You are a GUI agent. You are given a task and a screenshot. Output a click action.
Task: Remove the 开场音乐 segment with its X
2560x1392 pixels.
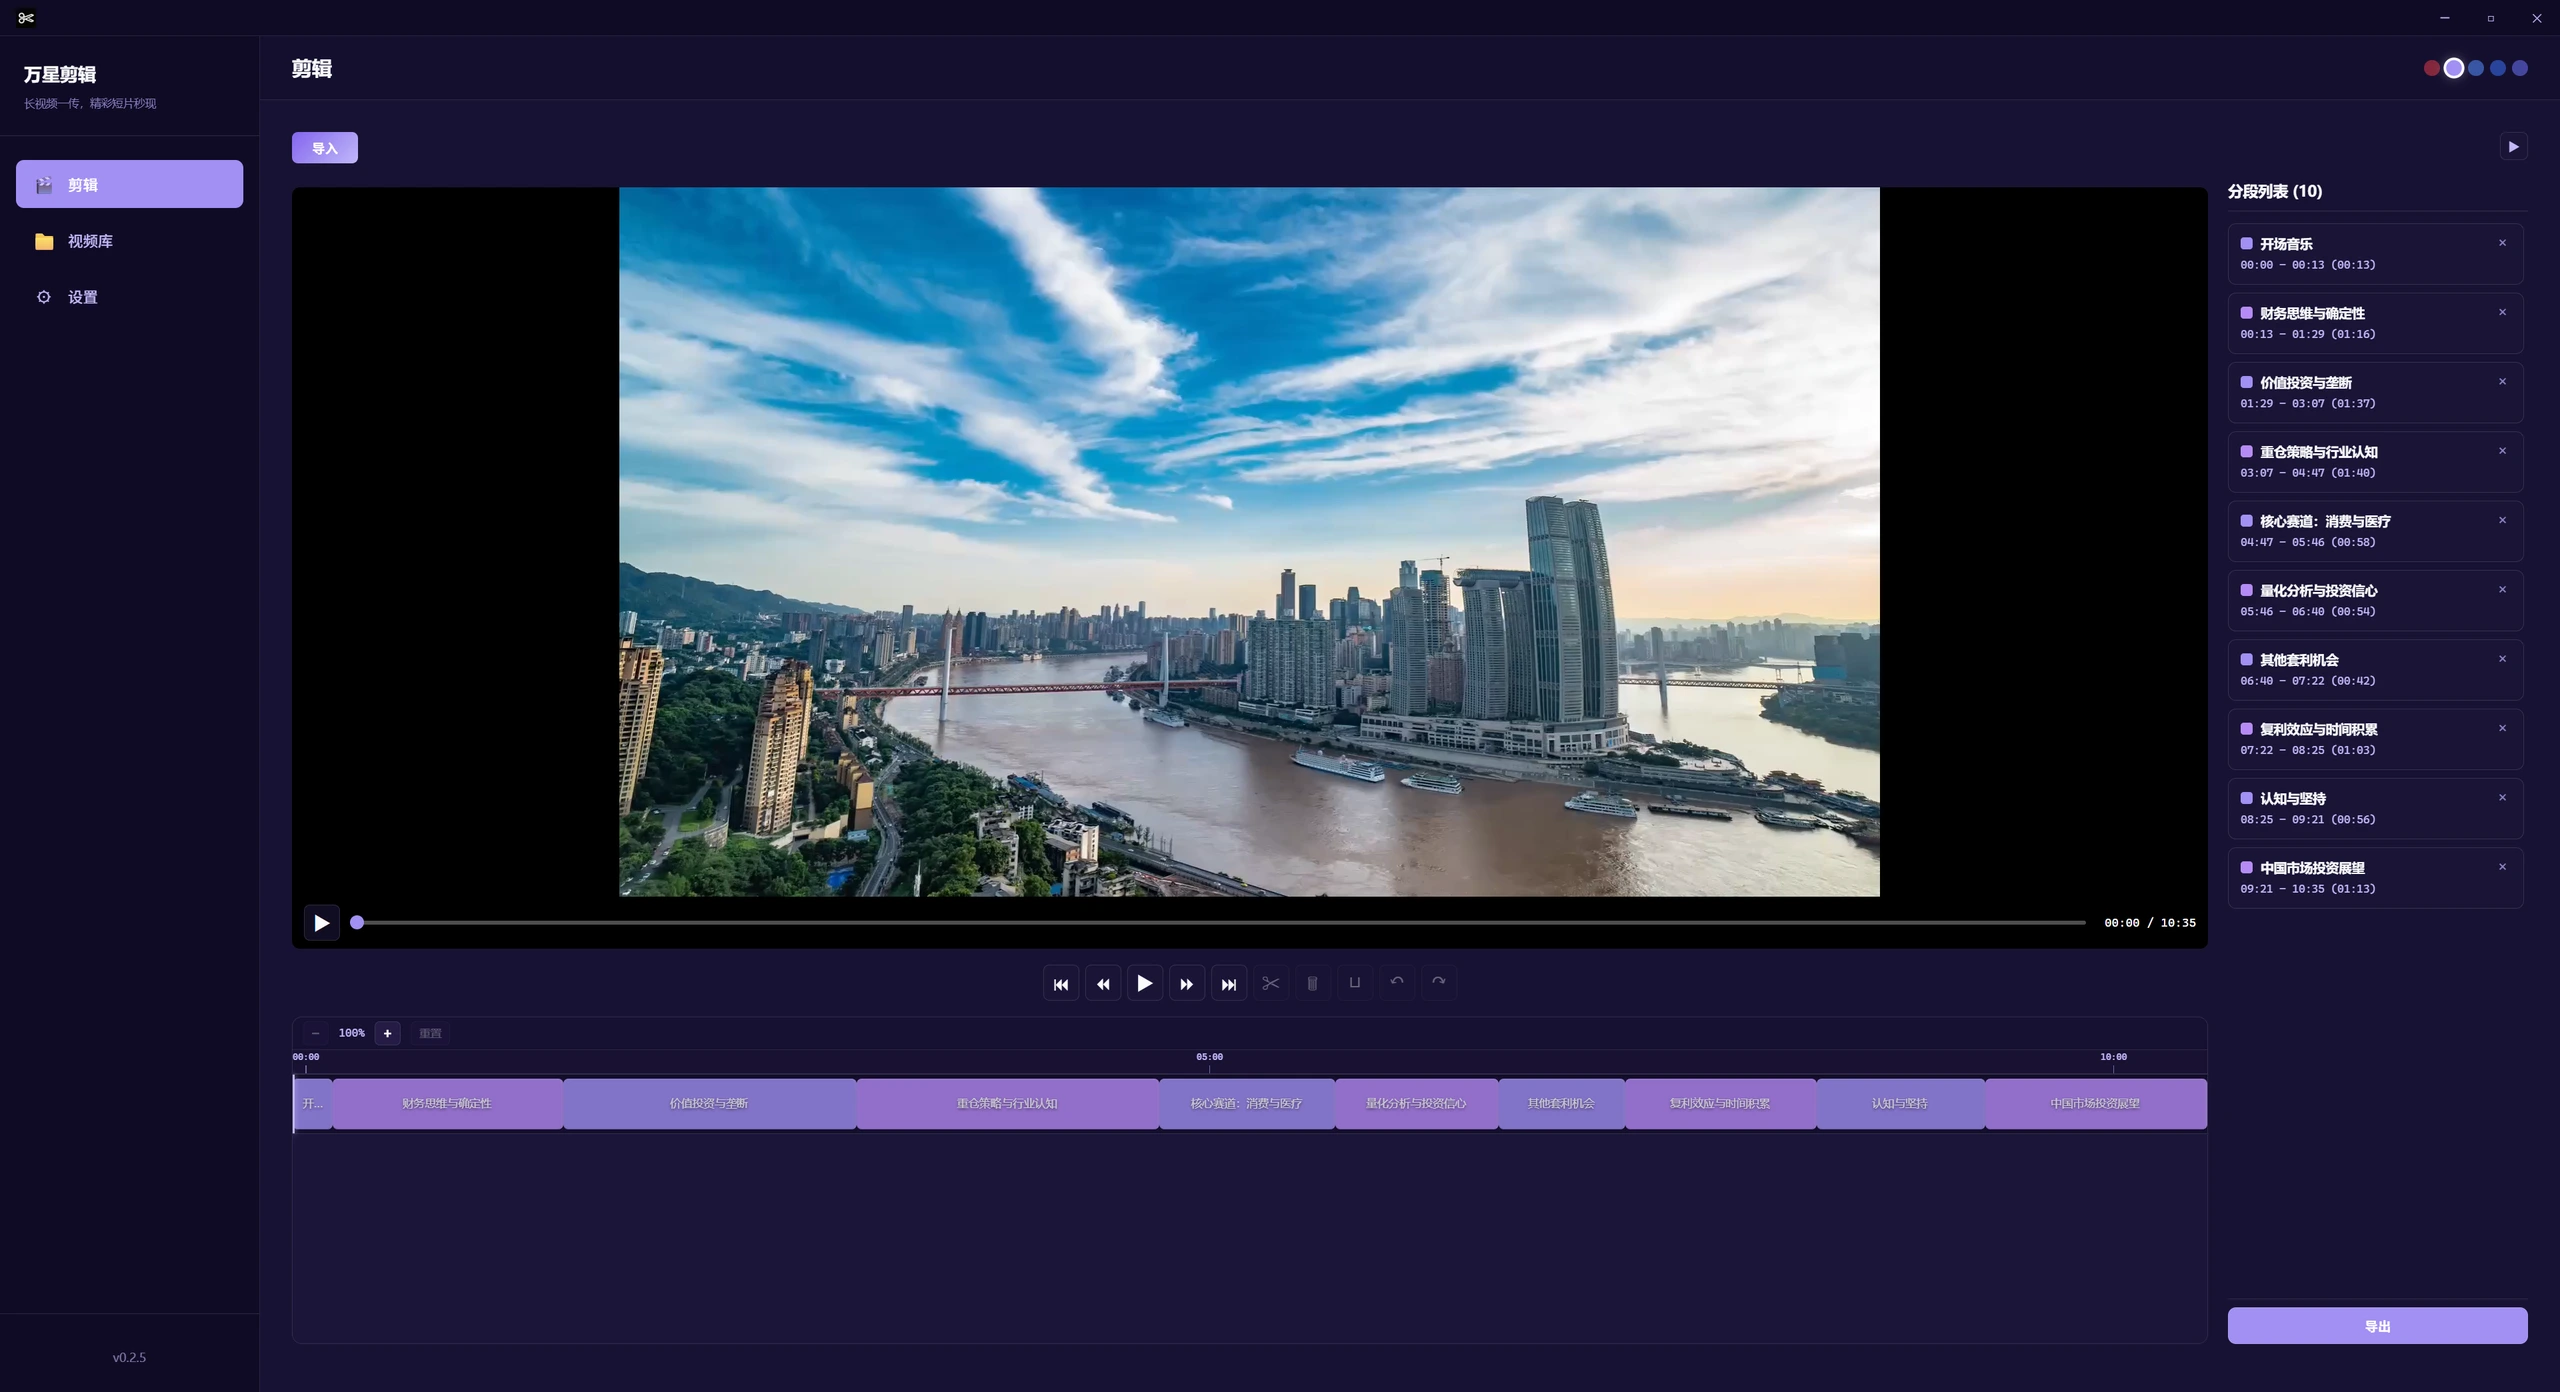point(2503,243)
